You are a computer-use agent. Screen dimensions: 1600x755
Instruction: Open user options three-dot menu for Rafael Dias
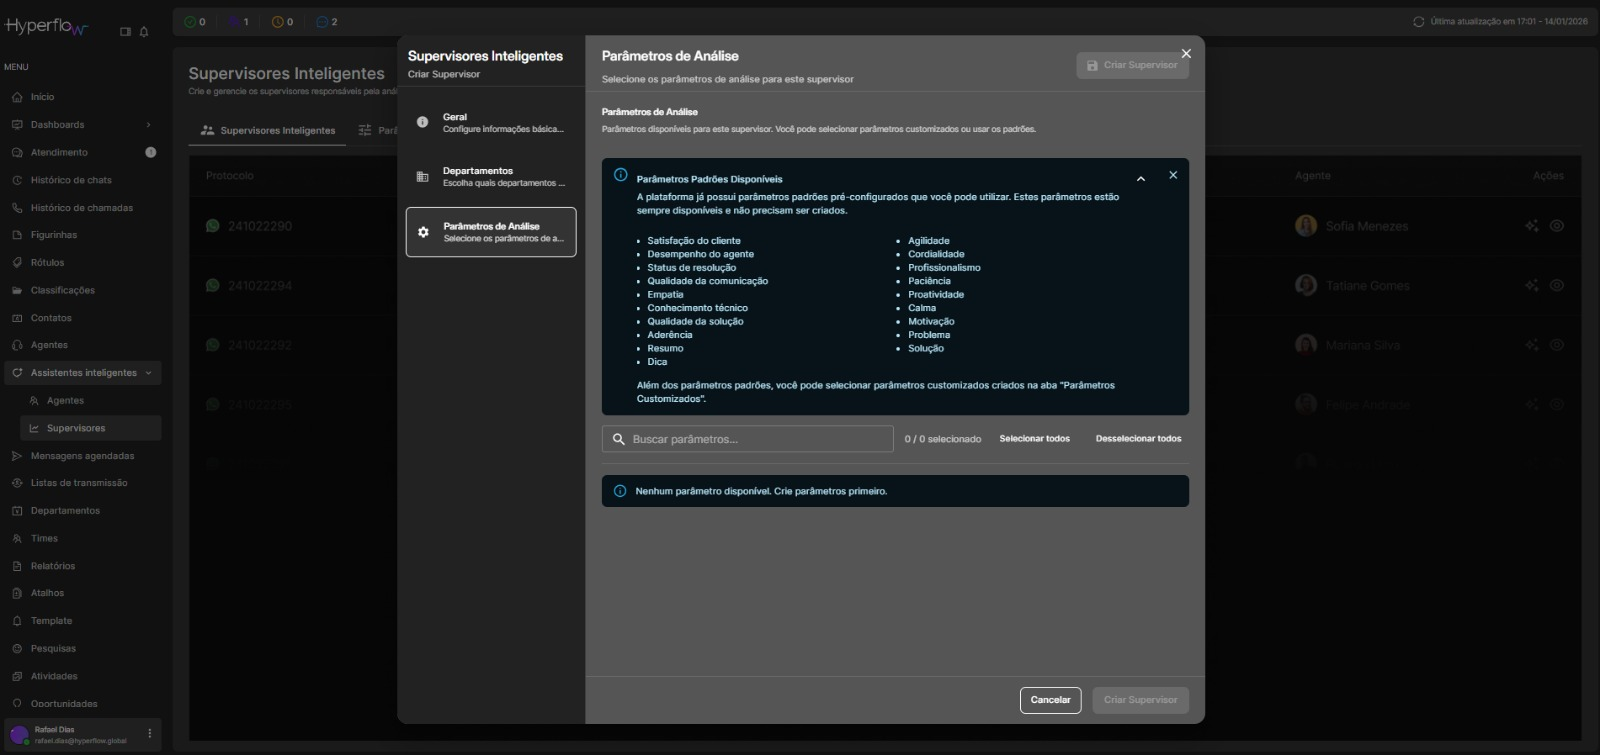[x=150, y=734]
